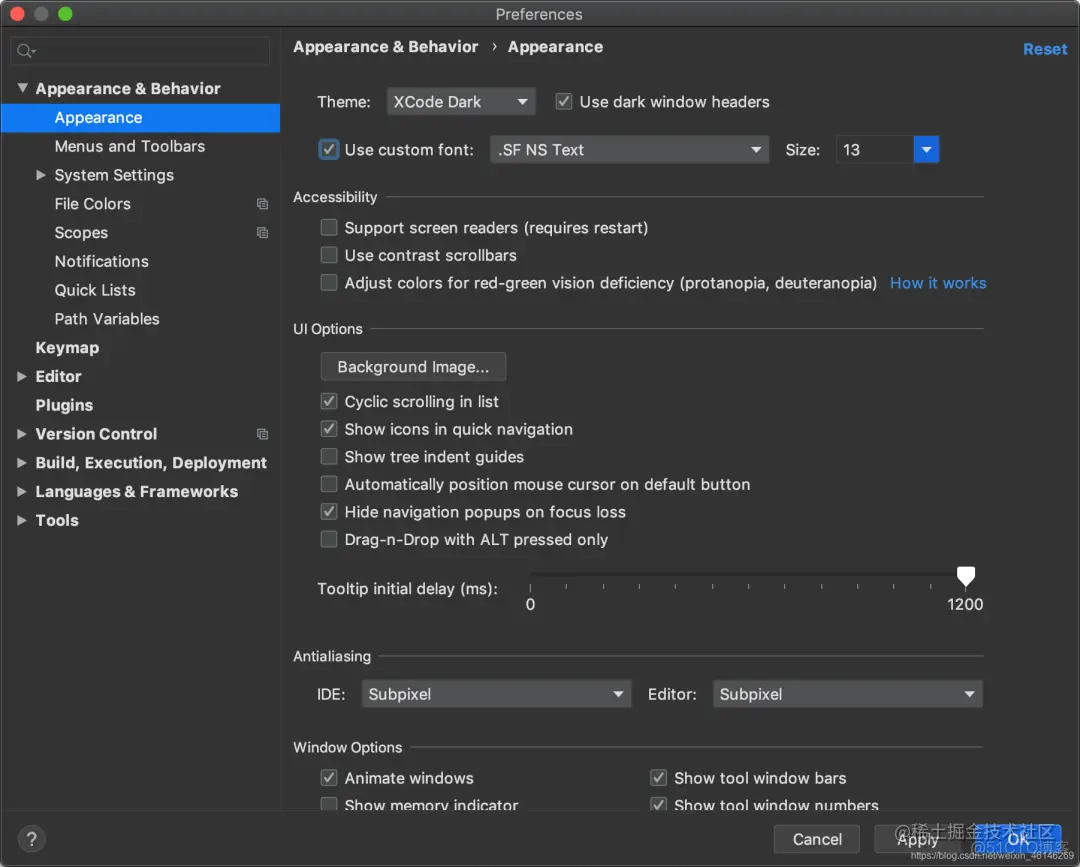
Task: Click the copy icon beside Version Control
Action: (x=262, y=434)
